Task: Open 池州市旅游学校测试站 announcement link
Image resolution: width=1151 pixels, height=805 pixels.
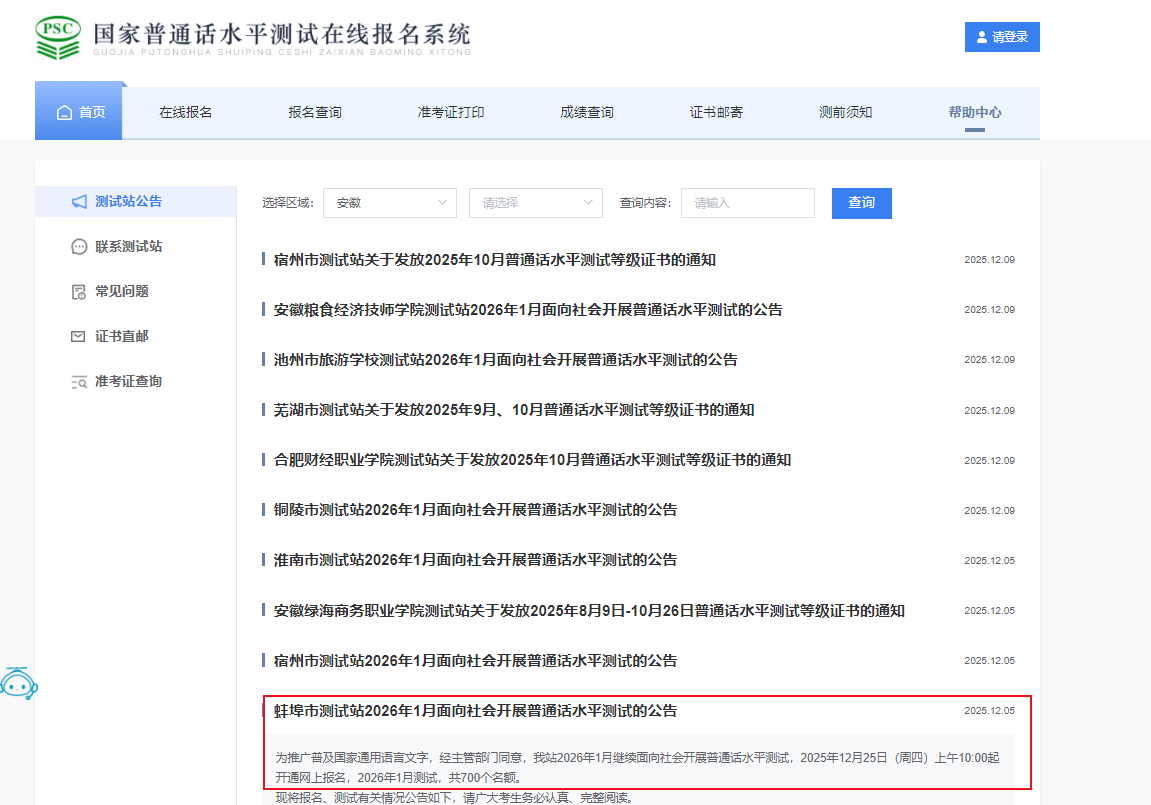Action: tap(505, 360)
